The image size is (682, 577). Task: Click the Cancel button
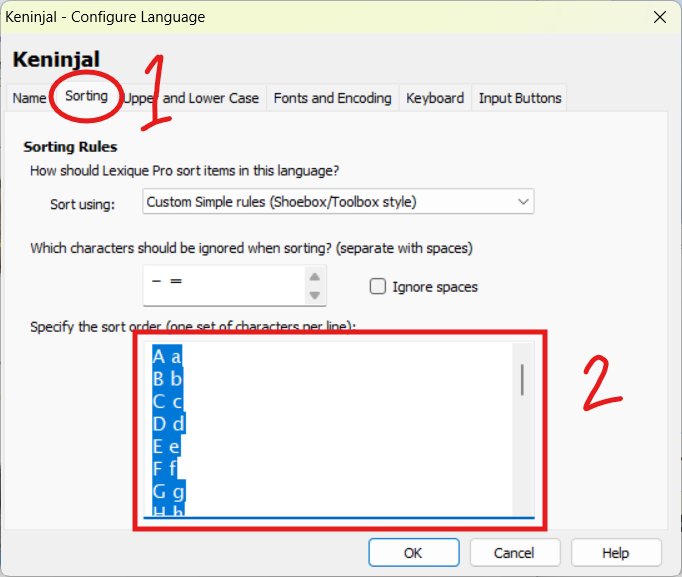click(x=514, y=553)
